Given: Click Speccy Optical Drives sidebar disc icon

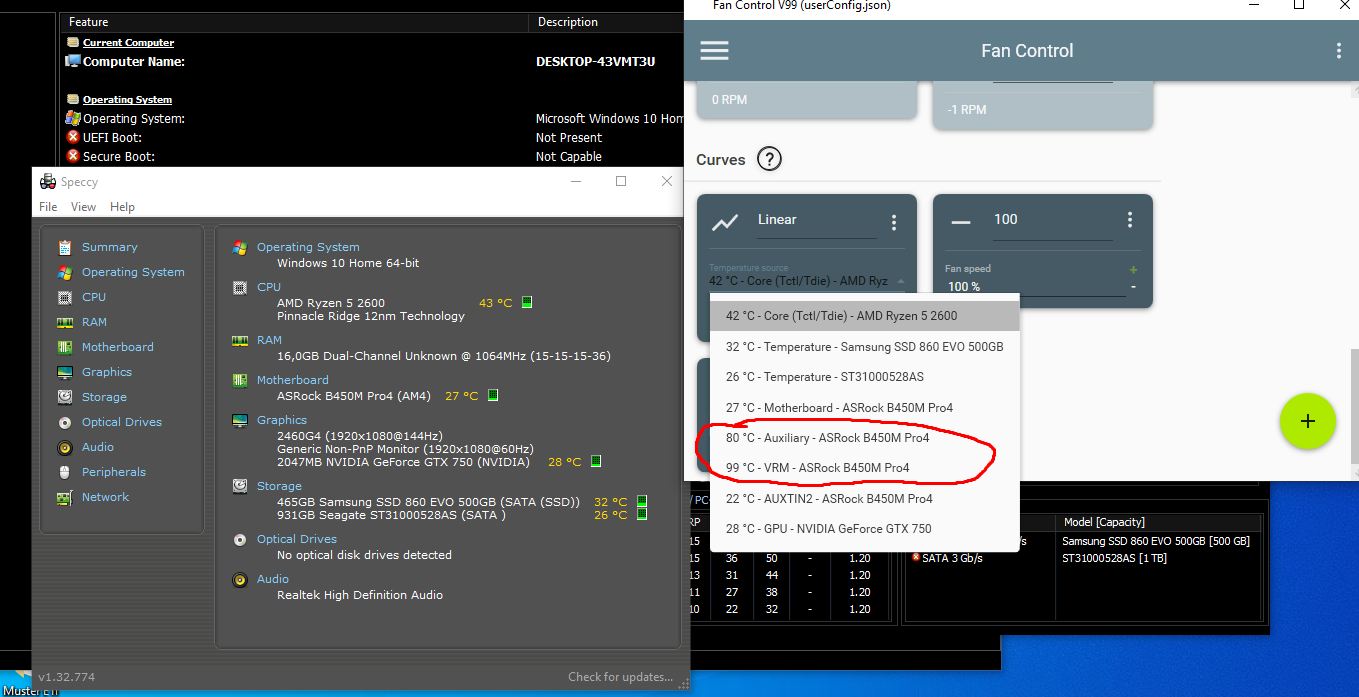Looking at the screenshot, I should pos(65,422).
